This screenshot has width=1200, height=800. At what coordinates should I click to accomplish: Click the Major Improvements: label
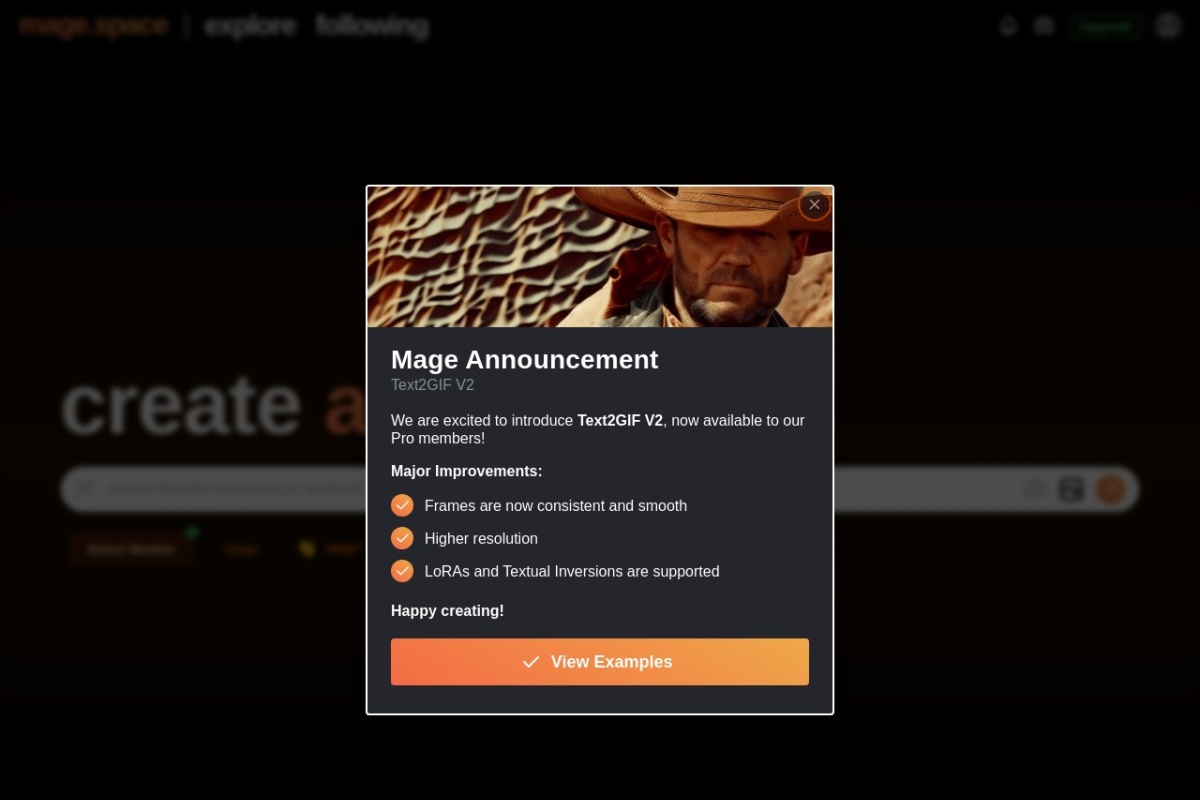point(466,471)
